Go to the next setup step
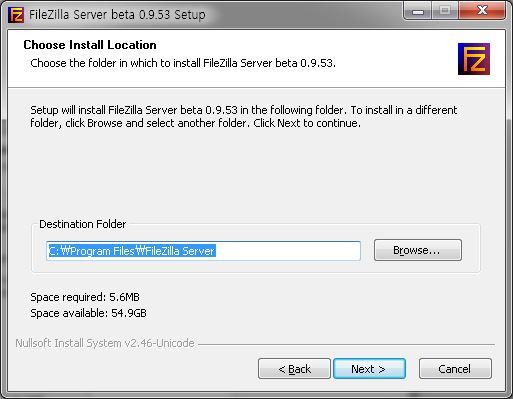This screenshot has height=399, width=513. coord(369,369)
